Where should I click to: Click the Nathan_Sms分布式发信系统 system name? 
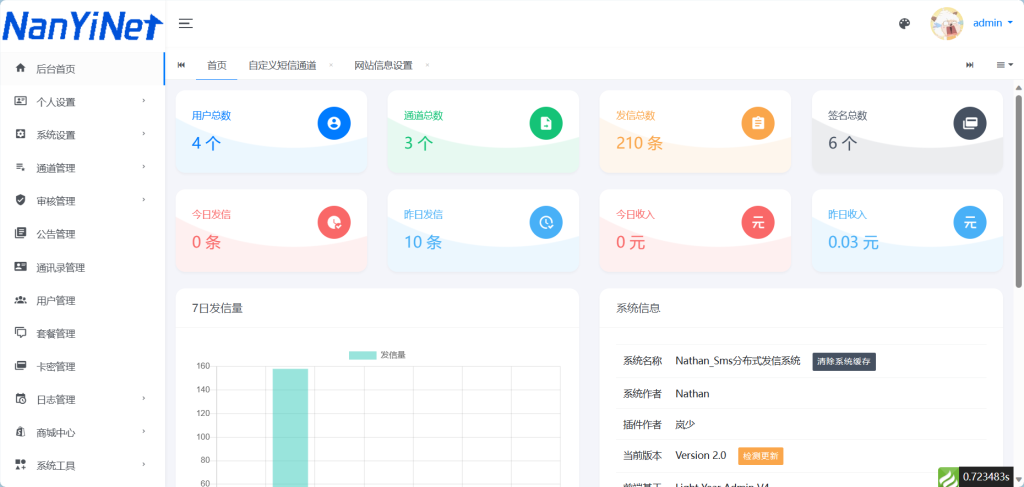(x=737, y=360)
